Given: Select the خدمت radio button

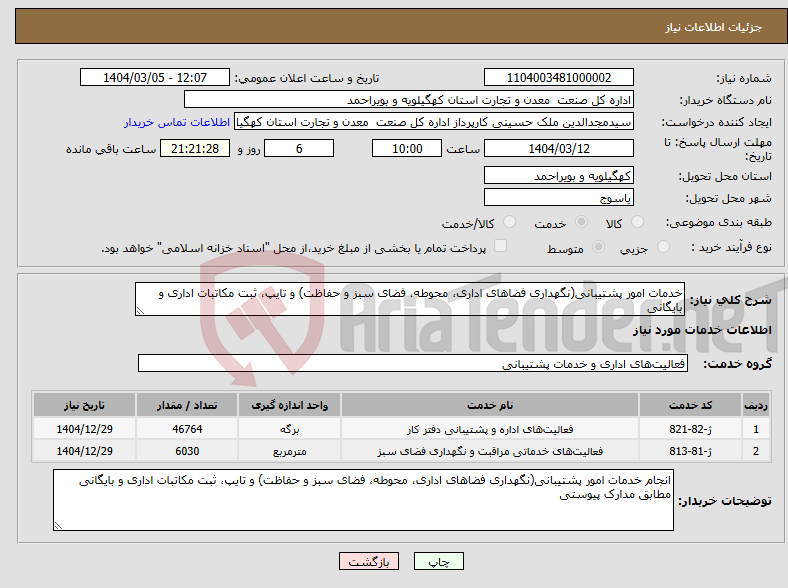Looking at the screenshot, I should tap(581, 222).
